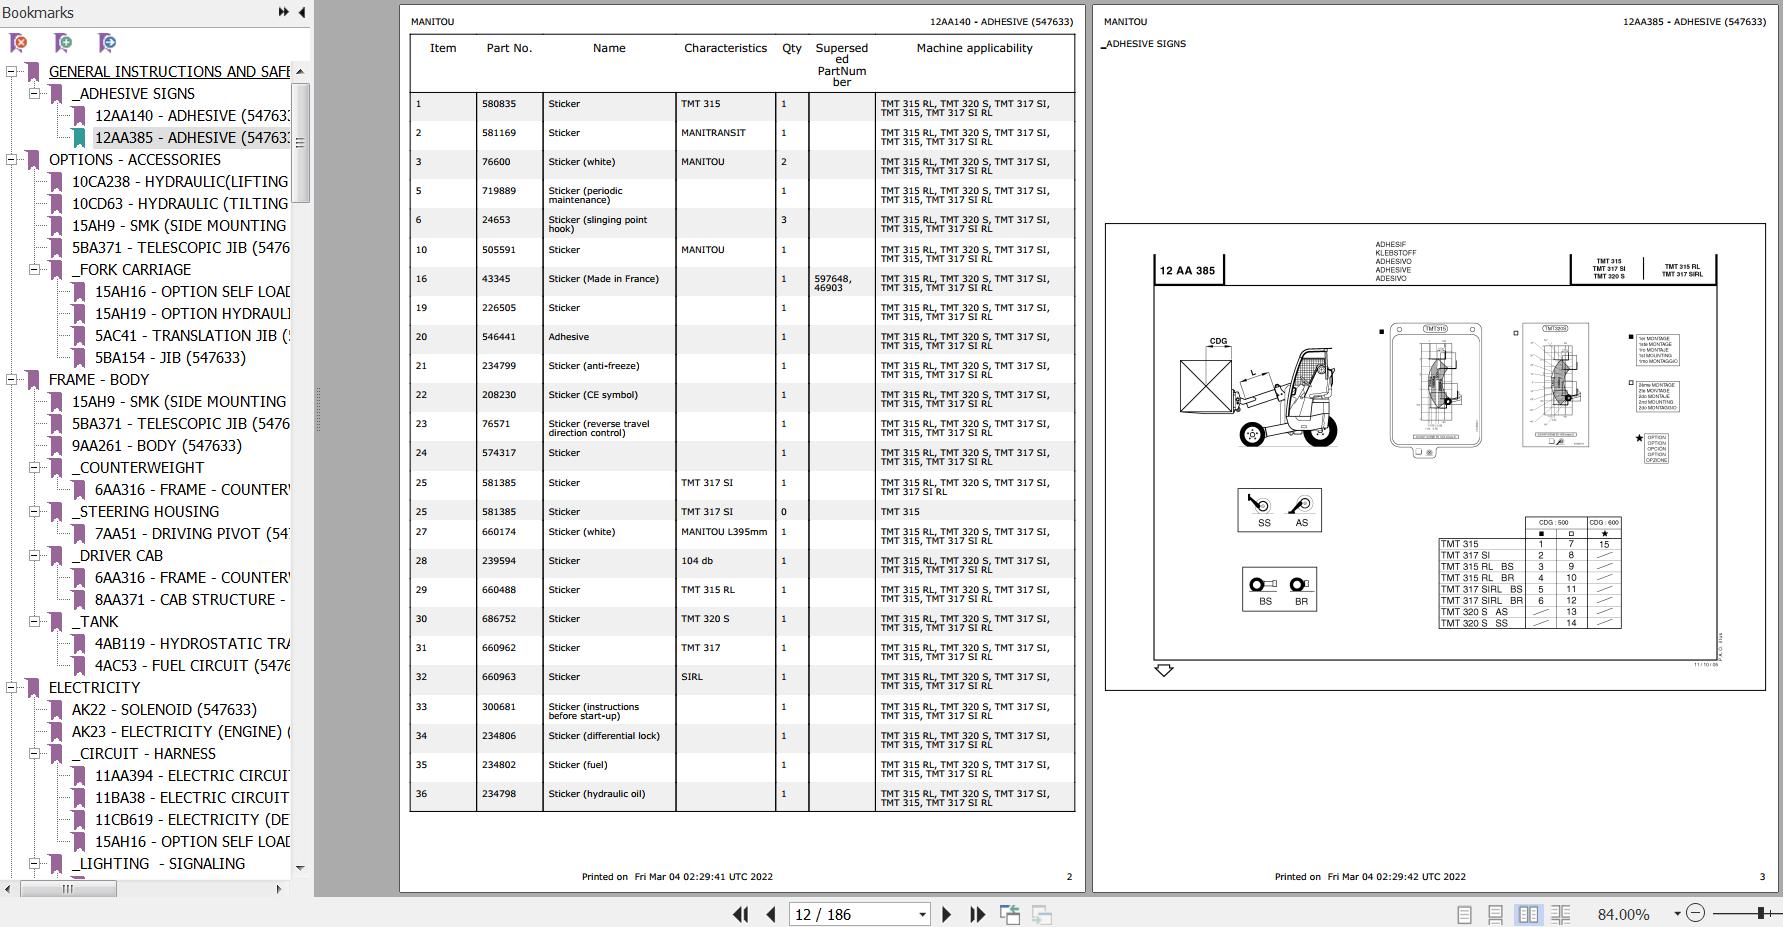Viewport: 1783px width, 927px height.
Task: Click the go to next view icon
Action: point(1041,914)
